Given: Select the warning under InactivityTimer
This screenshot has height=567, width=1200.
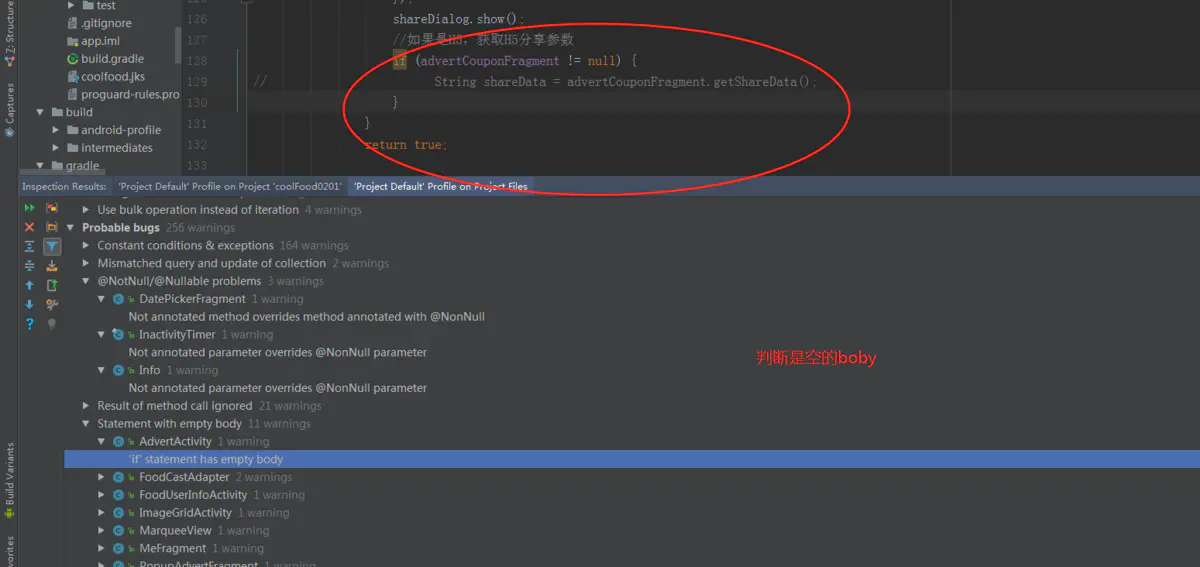Looking at the screenshot, I should point(278,353).
